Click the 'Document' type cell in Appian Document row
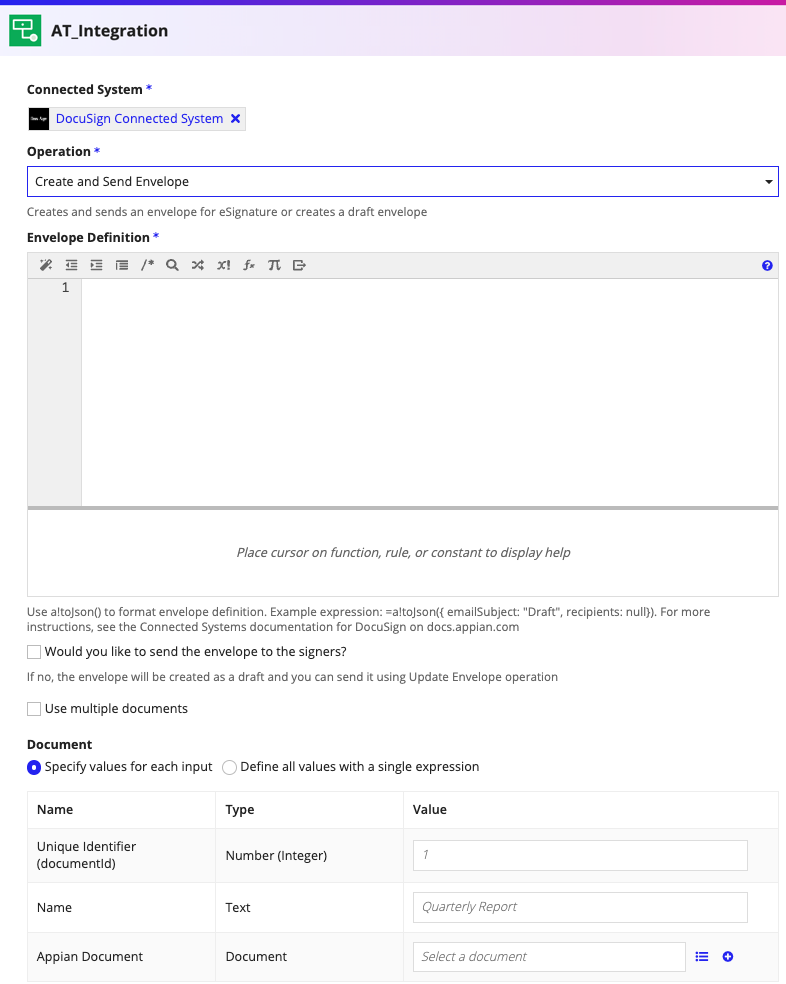Screen dimensions: 786x984 click(x=256, y=956)
